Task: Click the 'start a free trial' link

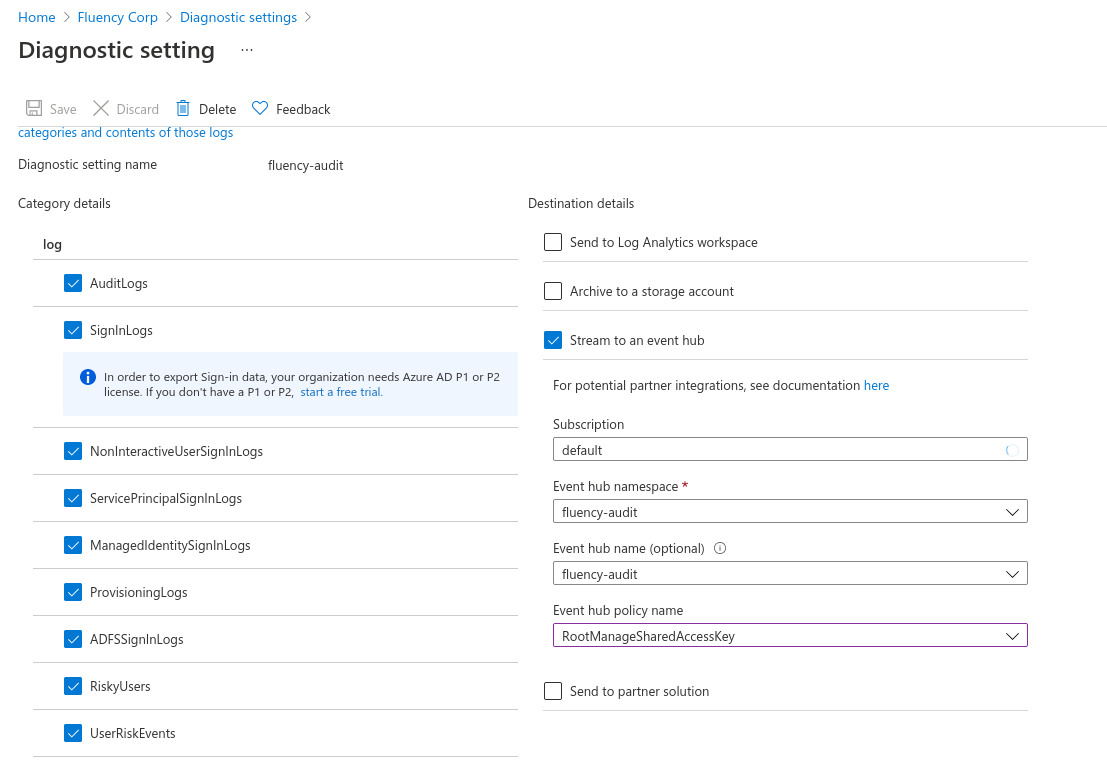Action: pos(342,392)
